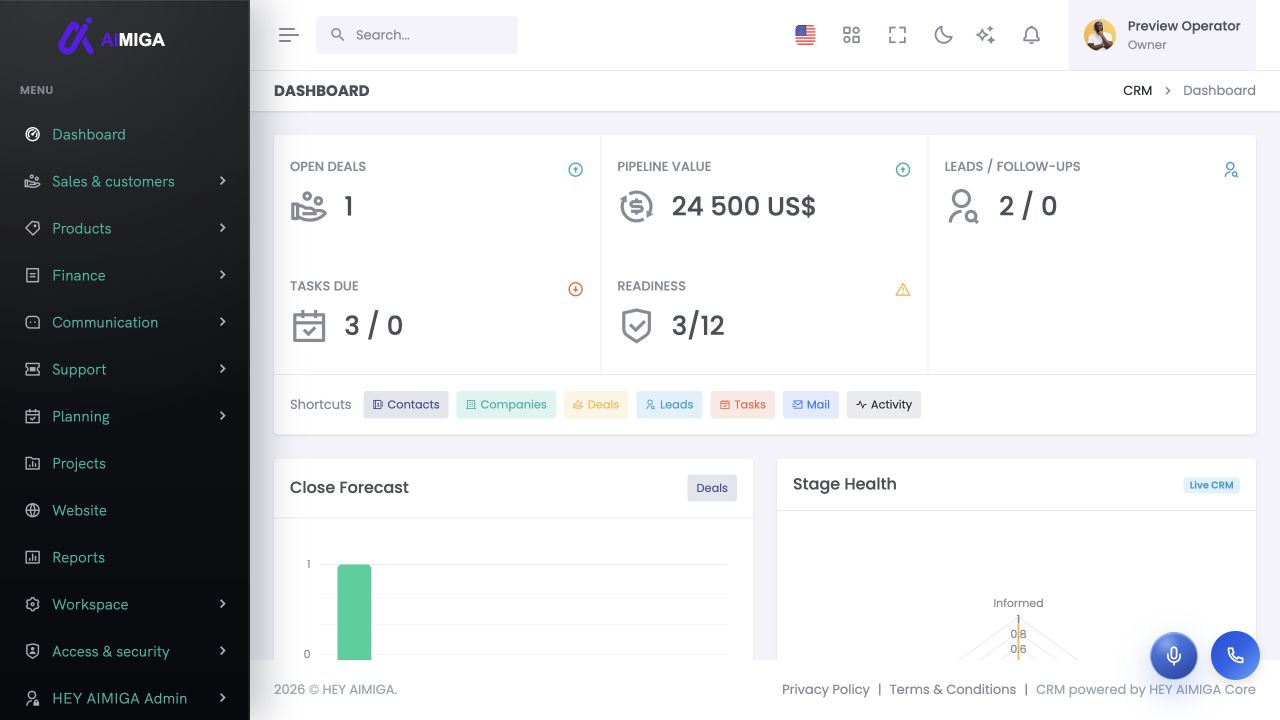Open the Website menu item

click(125, 510)
